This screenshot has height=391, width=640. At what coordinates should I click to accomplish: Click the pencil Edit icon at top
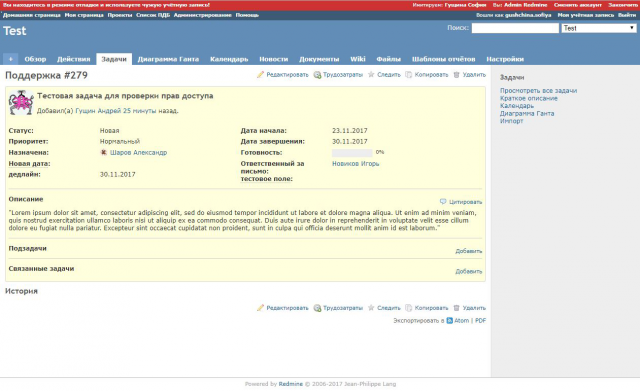click(x=260, y=75)
